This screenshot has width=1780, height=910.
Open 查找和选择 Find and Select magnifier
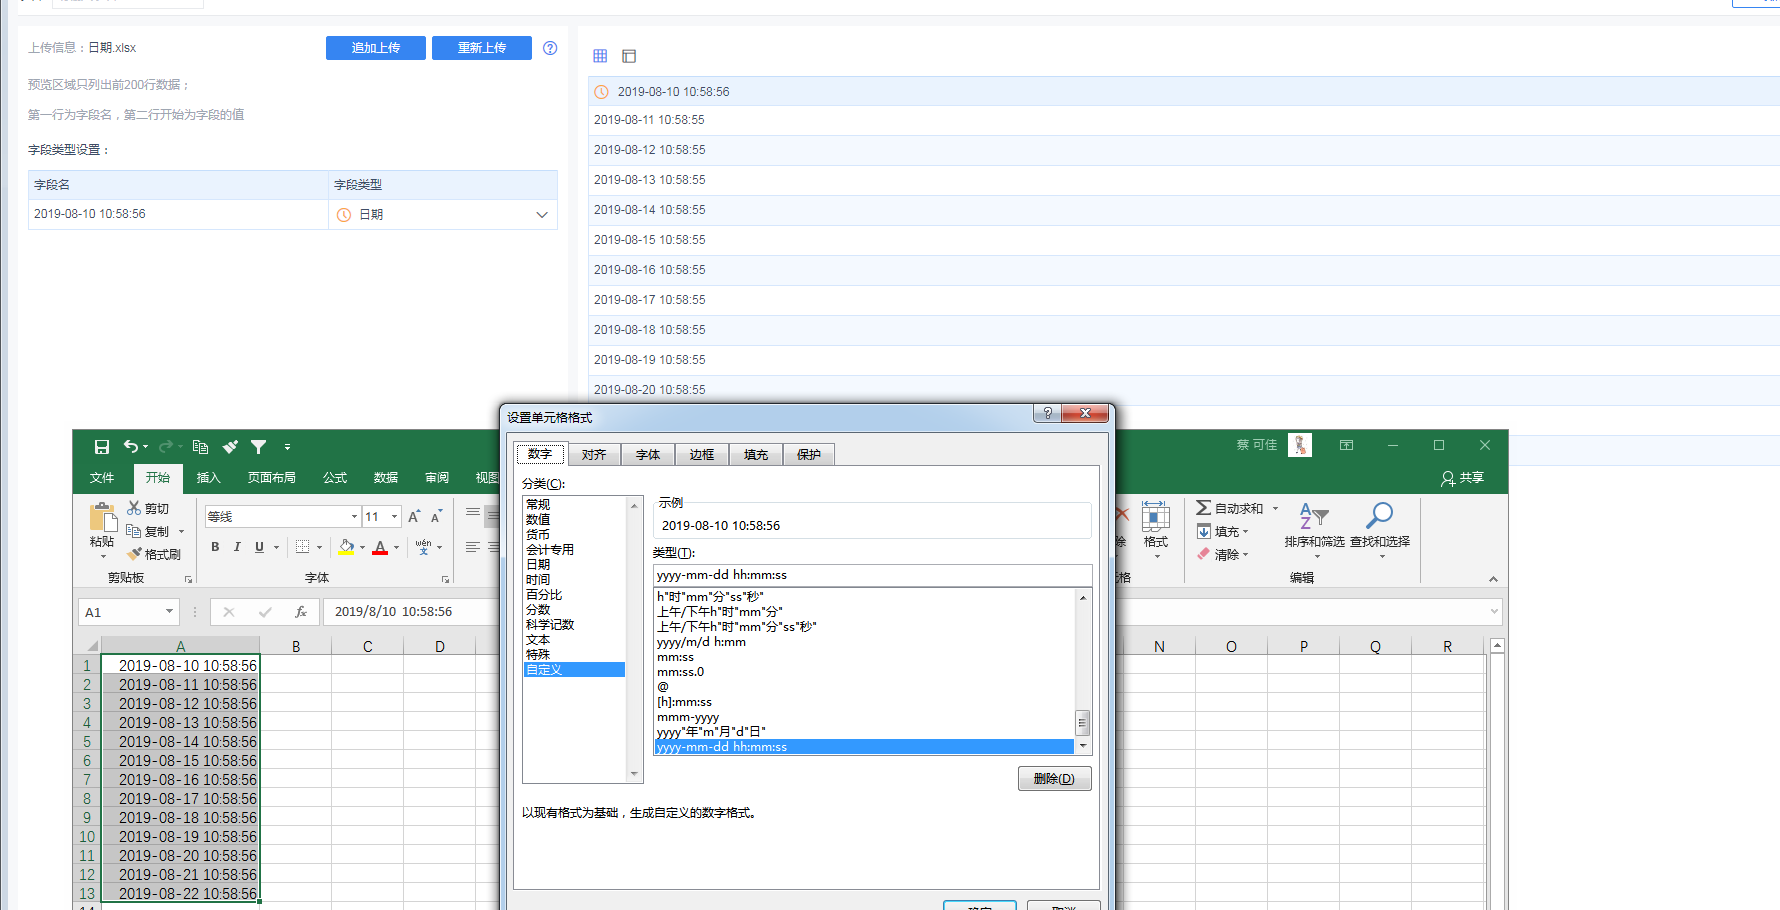pos(1380,529)
